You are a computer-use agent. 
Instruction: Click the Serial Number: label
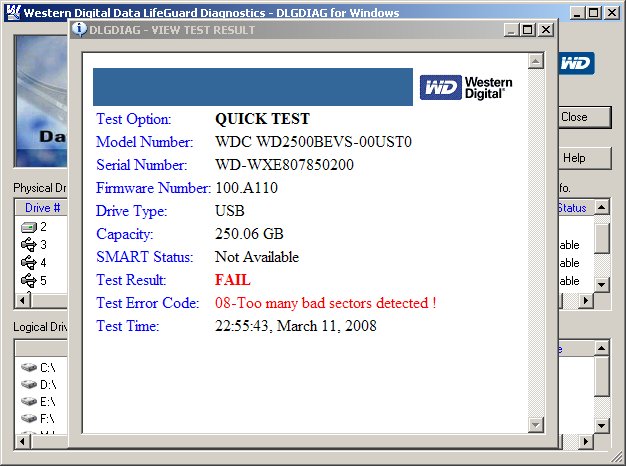[x=142, y=165]
